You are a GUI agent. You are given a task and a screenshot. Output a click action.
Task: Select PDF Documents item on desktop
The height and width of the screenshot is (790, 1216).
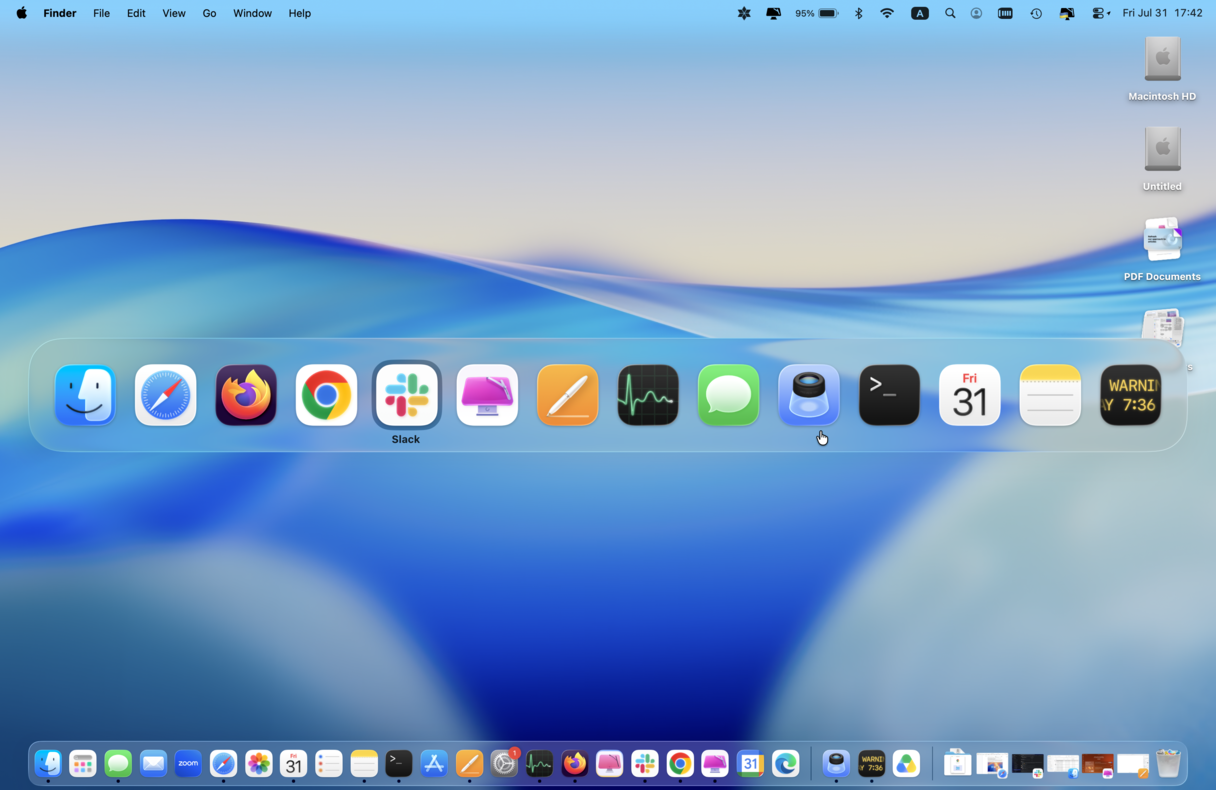pos(1162,248)
